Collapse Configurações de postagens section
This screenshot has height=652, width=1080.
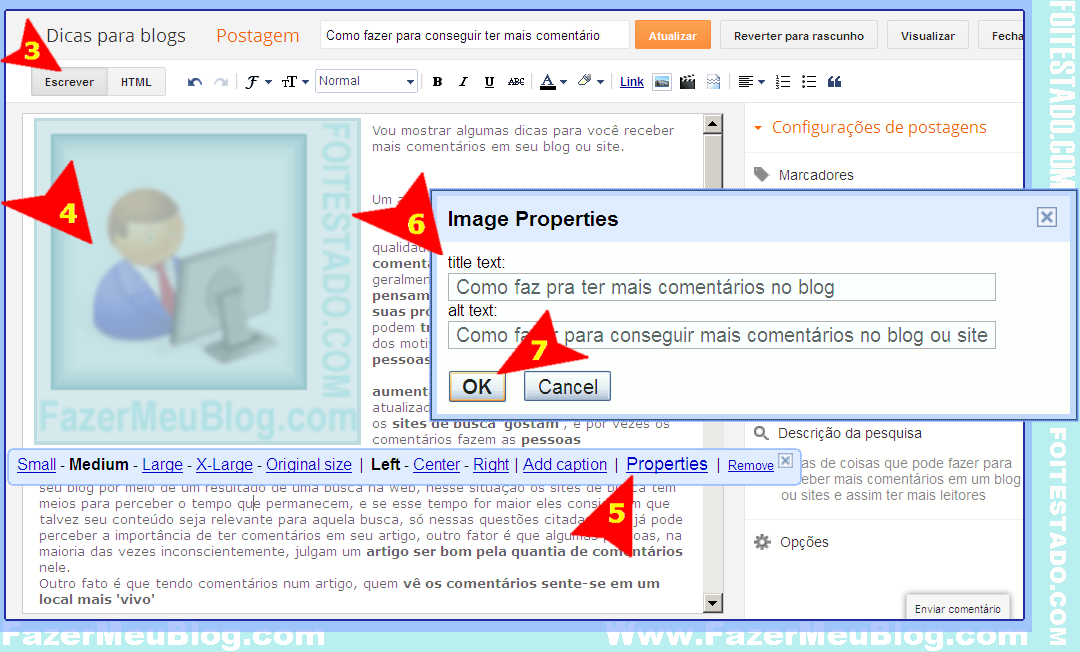pyautogui.click(x=871, y=127)
